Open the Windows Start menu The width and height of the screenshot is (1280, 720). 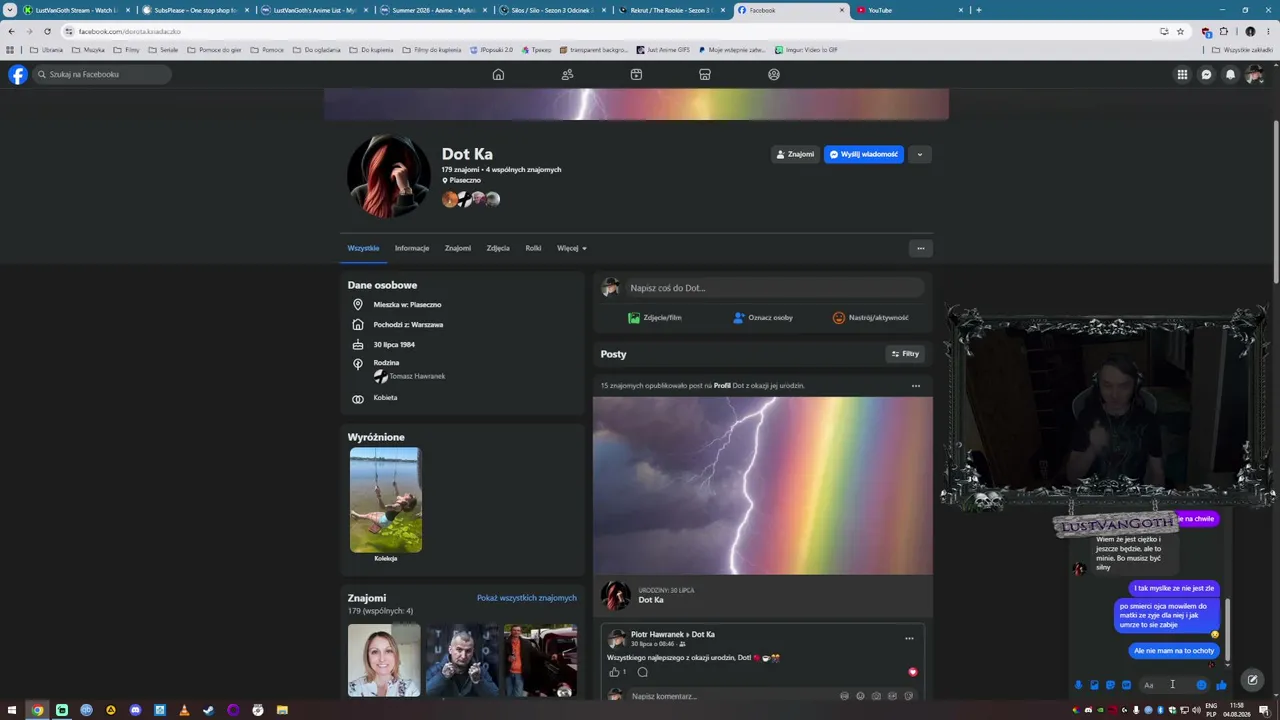pos(13,710)
